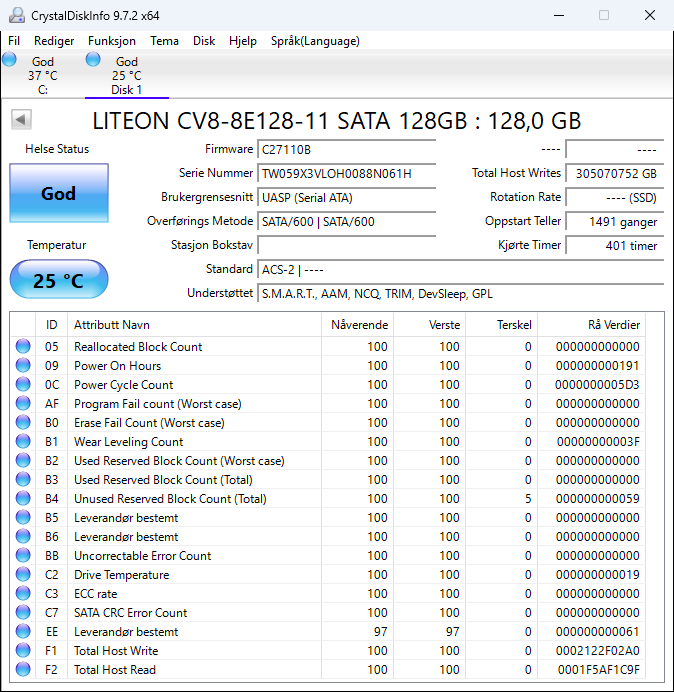Open the Språk(Language) menu
Screen dimensions: 674x692
click(x=315, y=41)
